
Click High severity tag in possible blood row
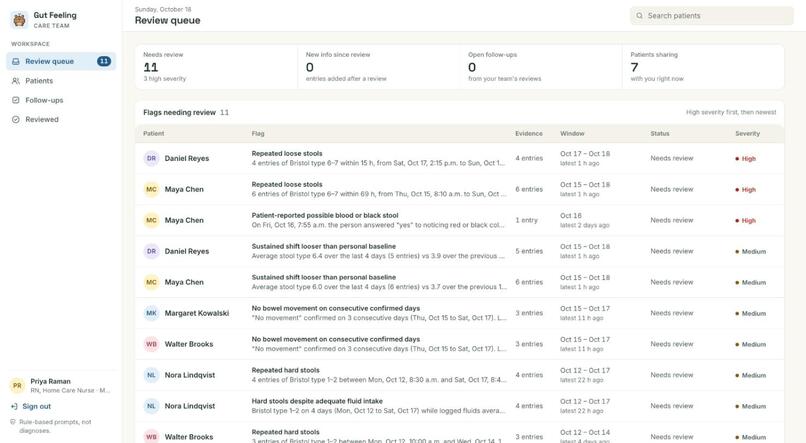coord(745,220)
